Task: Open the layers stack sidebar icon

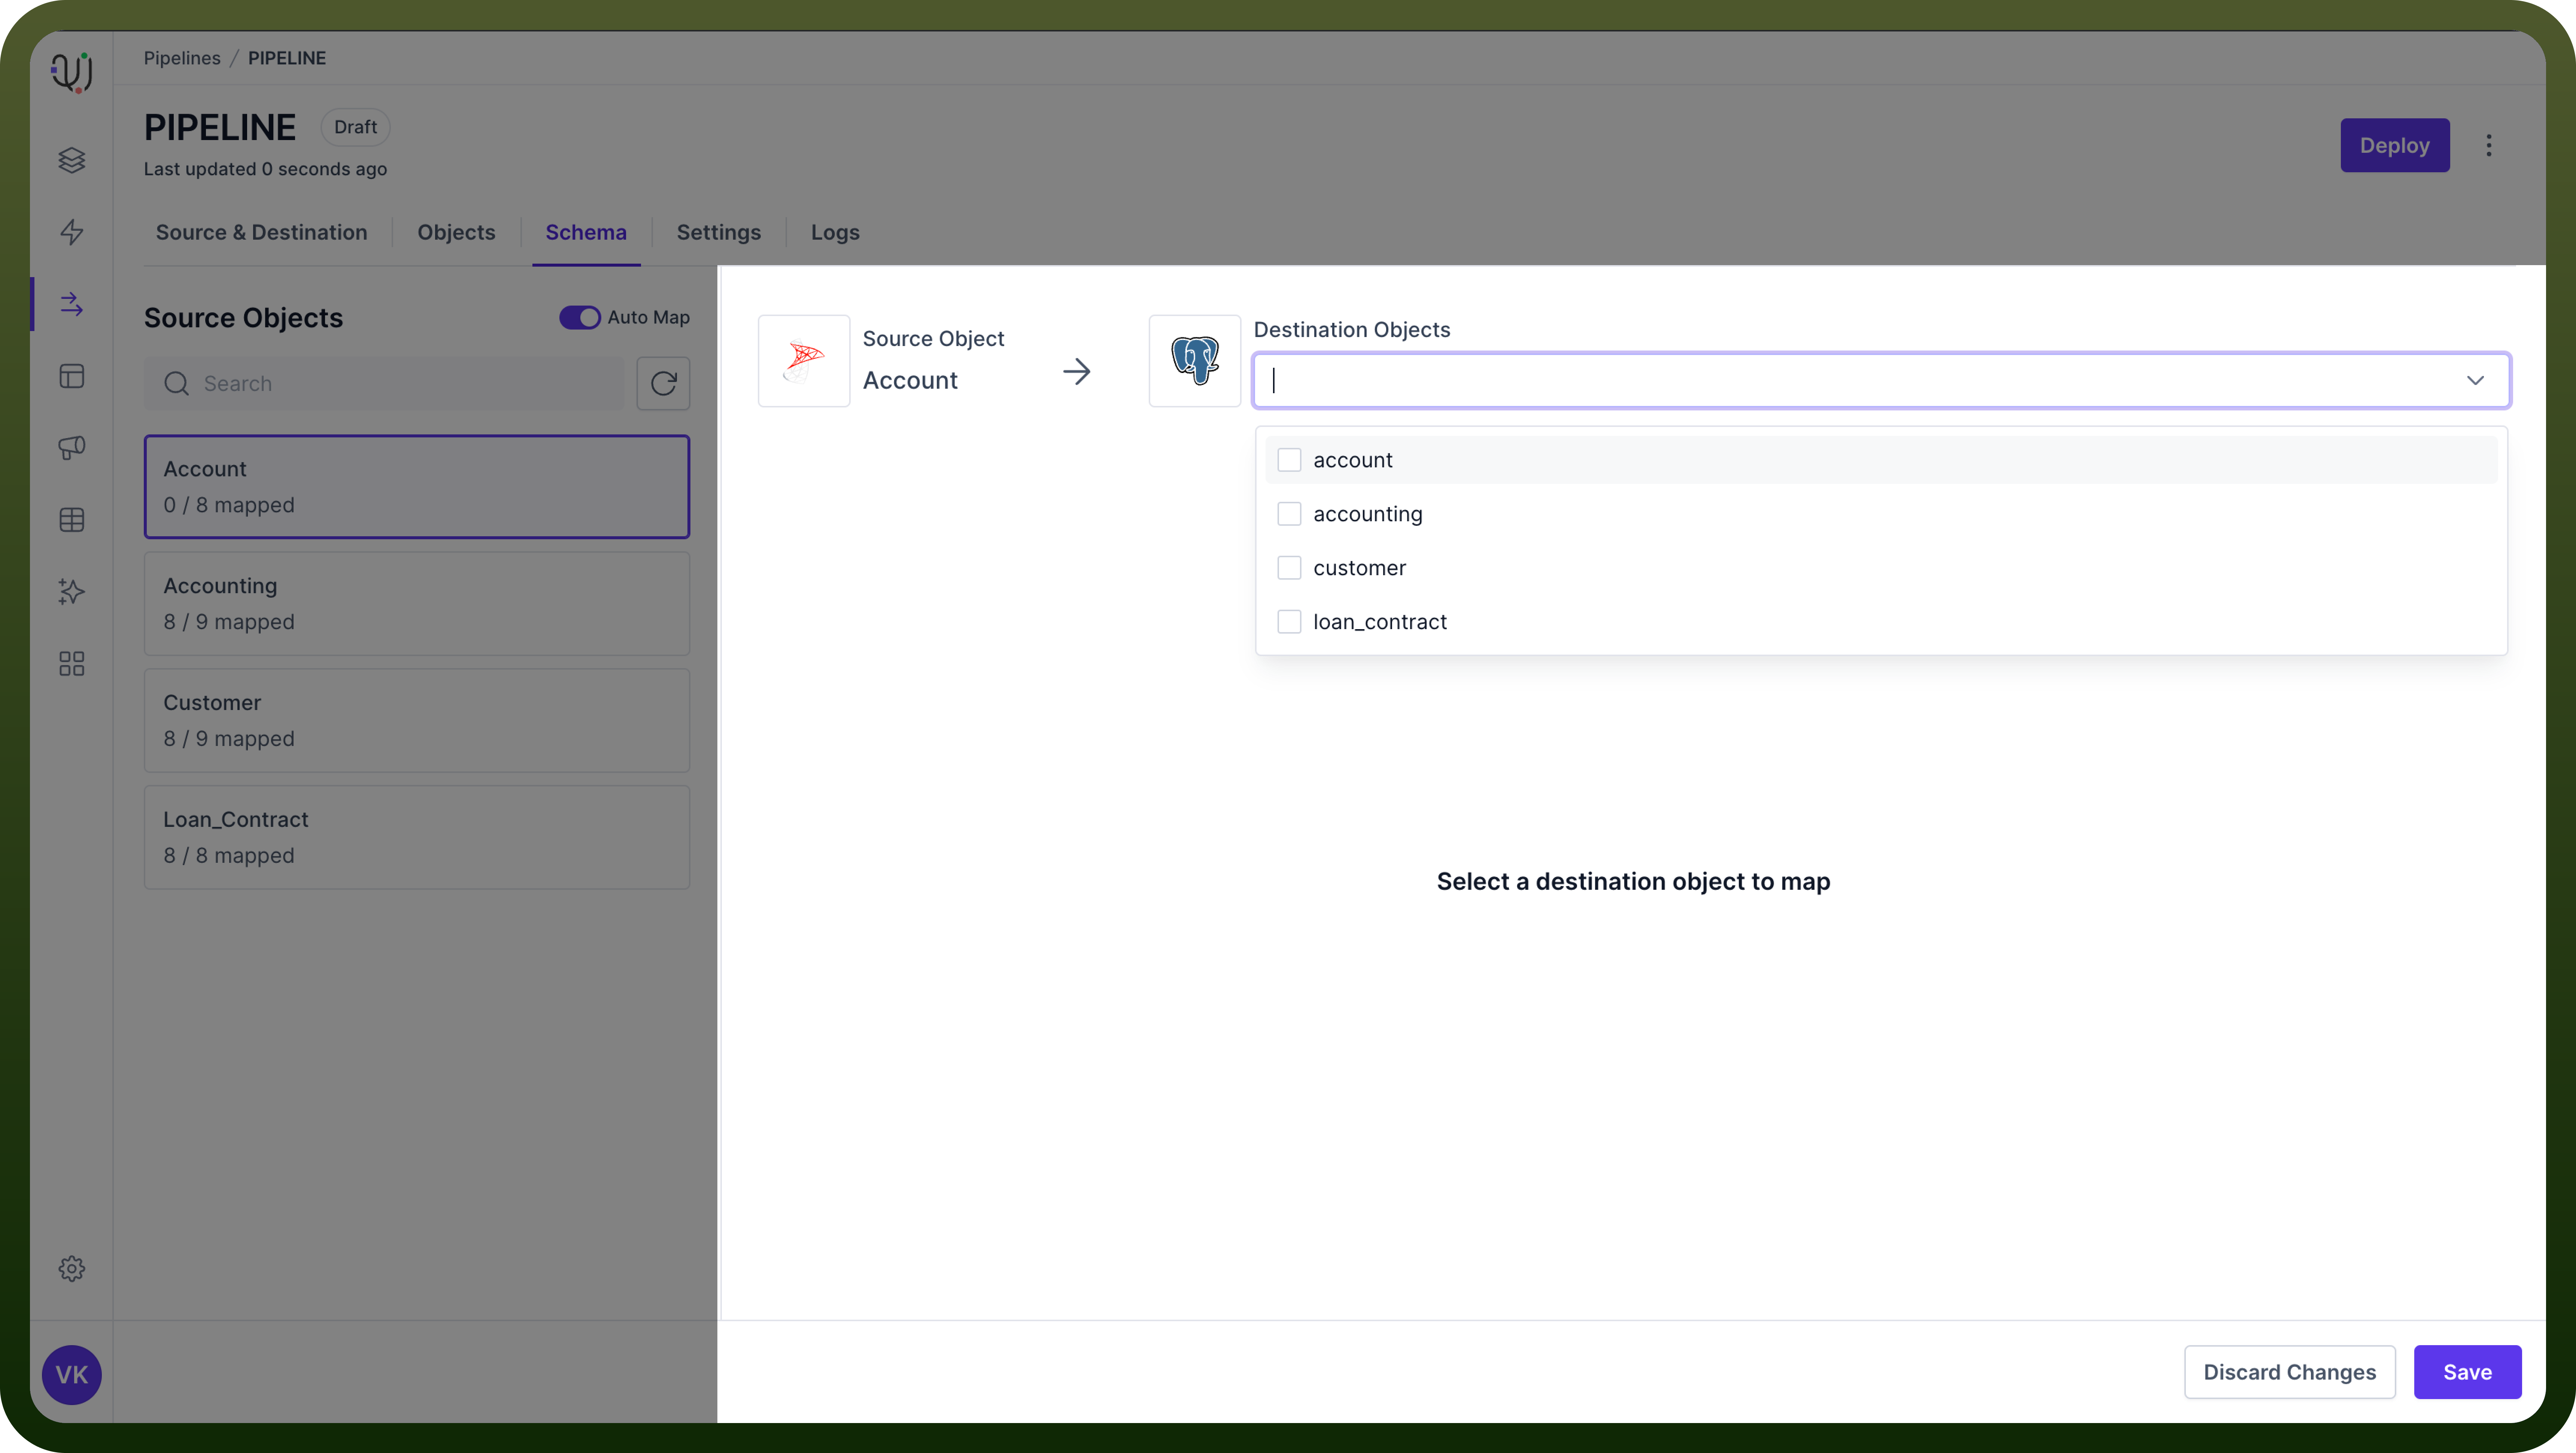Action: pos(72,160)
